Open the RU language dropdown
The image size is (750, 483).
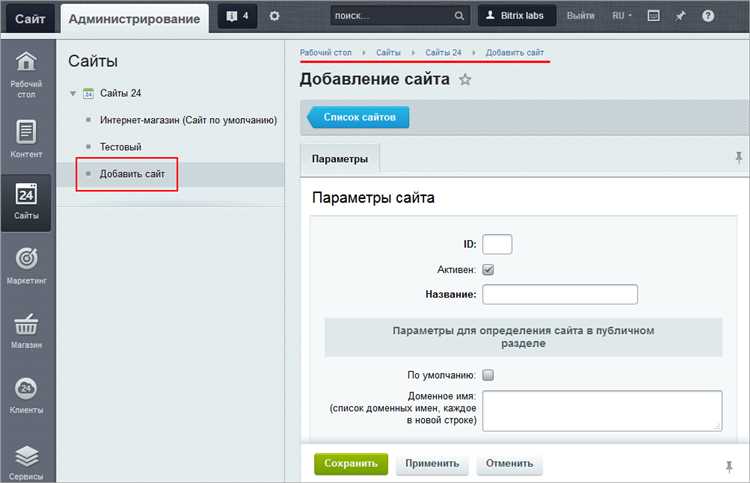click(x=622, y=16)
